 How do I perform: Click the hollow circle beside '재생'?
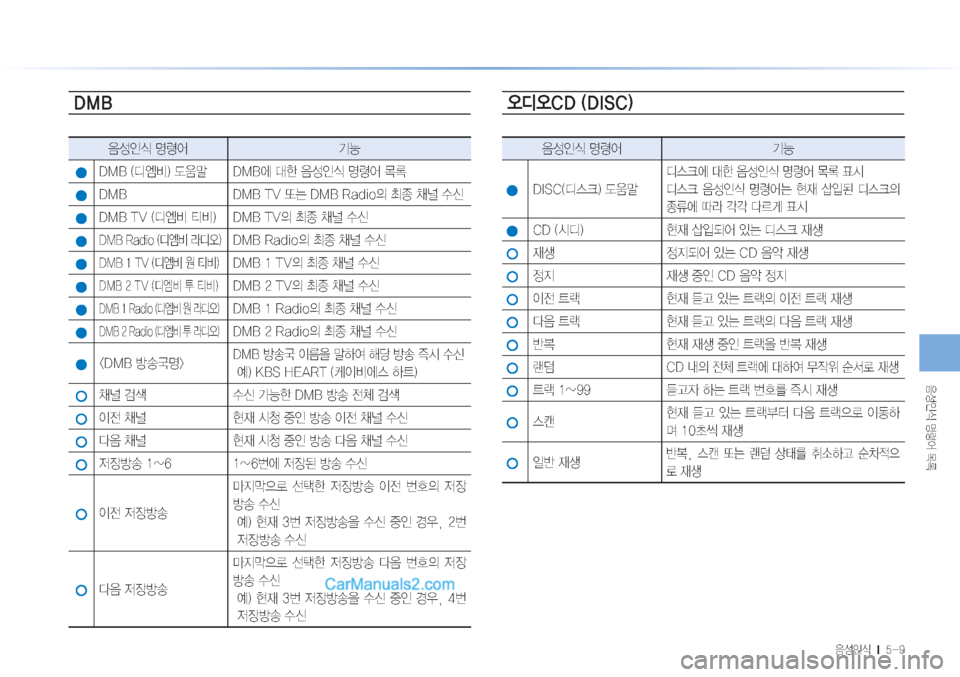coord(512,253)
